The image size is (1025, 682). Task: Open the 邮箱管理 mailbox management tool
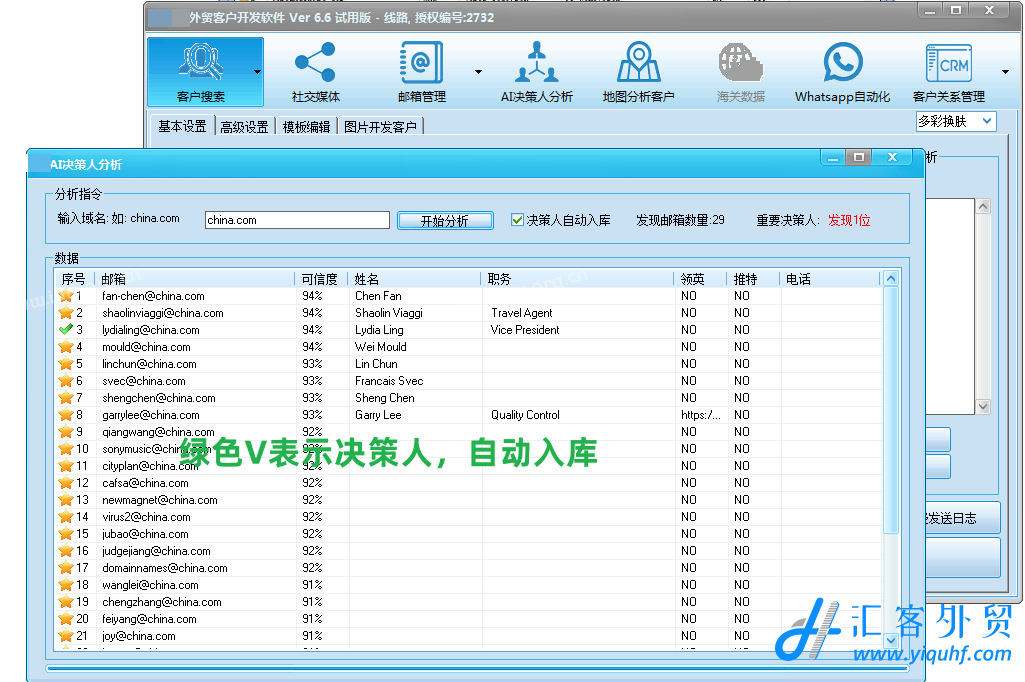pyautogui.click(x=422, y=72)
